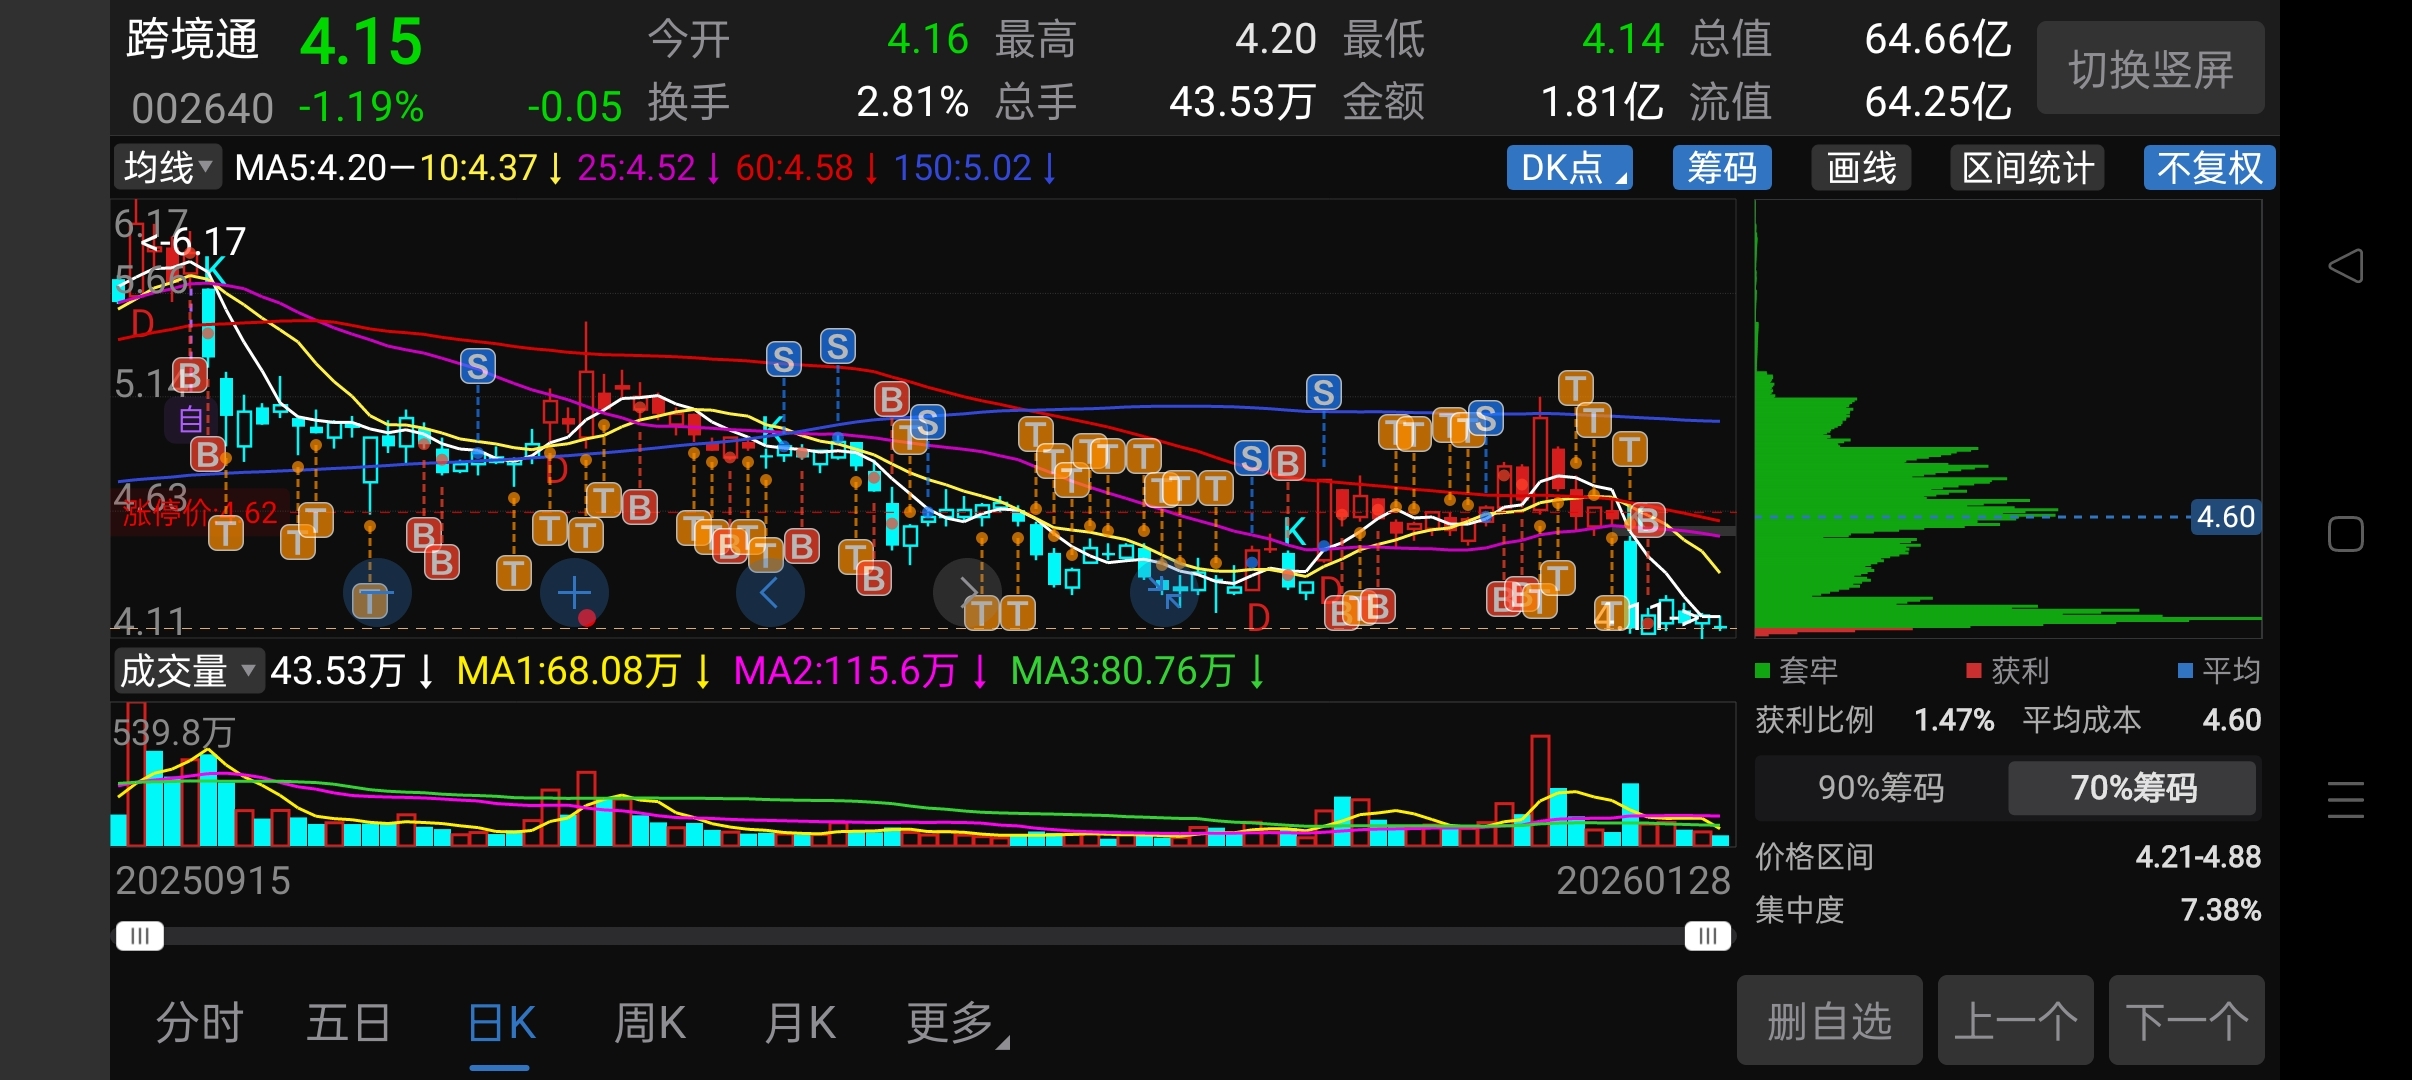Toggle the 筹码 chip distribution panel
The image size is (2412, 1080).
[1721, 168]
